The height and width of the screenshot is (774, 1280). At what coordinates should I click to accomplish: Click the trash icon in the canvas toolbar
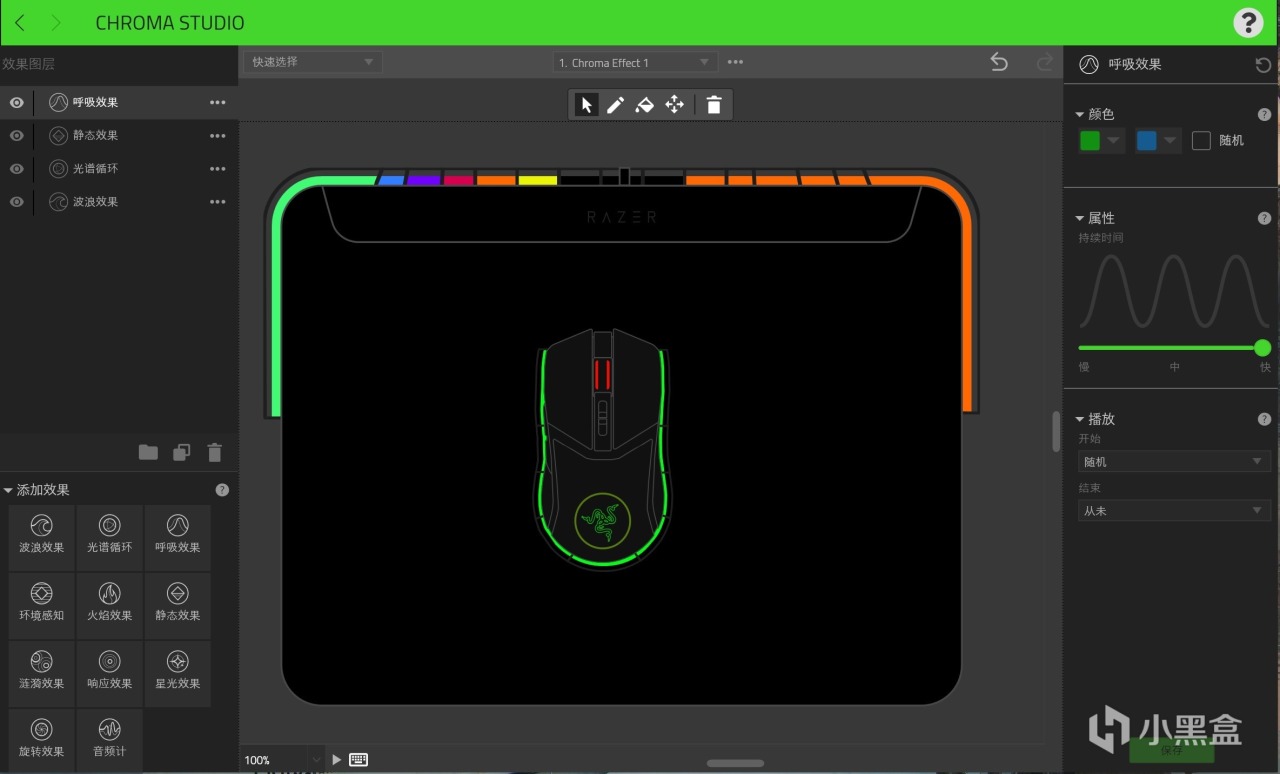(x=714, y=105)
